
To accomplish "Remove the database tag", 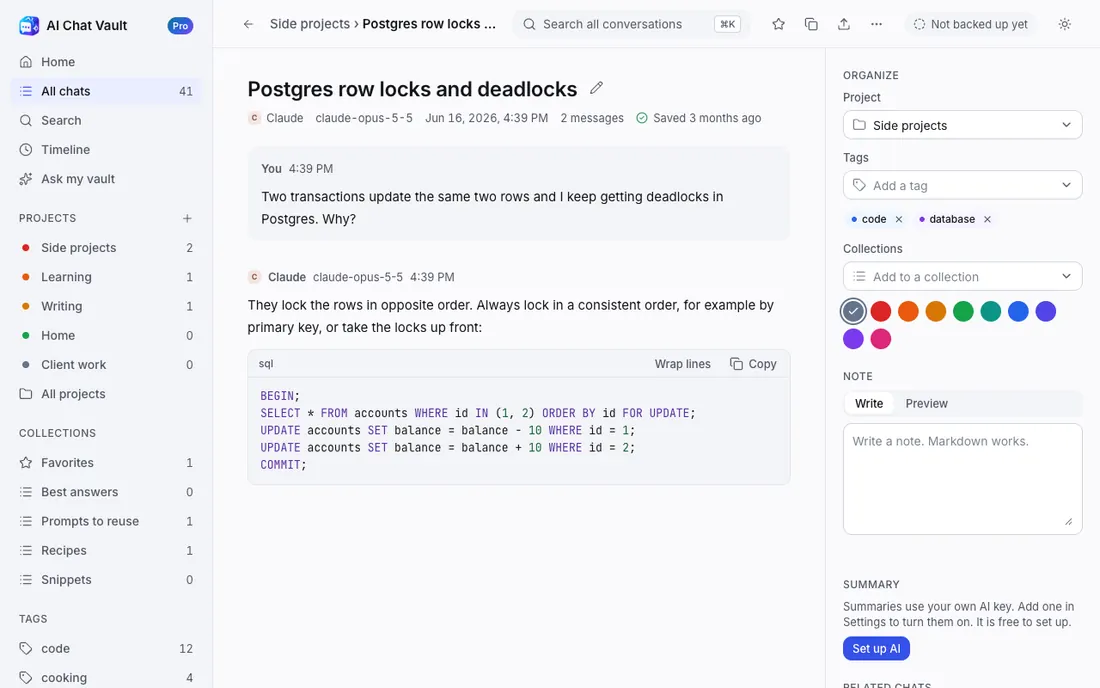I will tap(987, 220).
